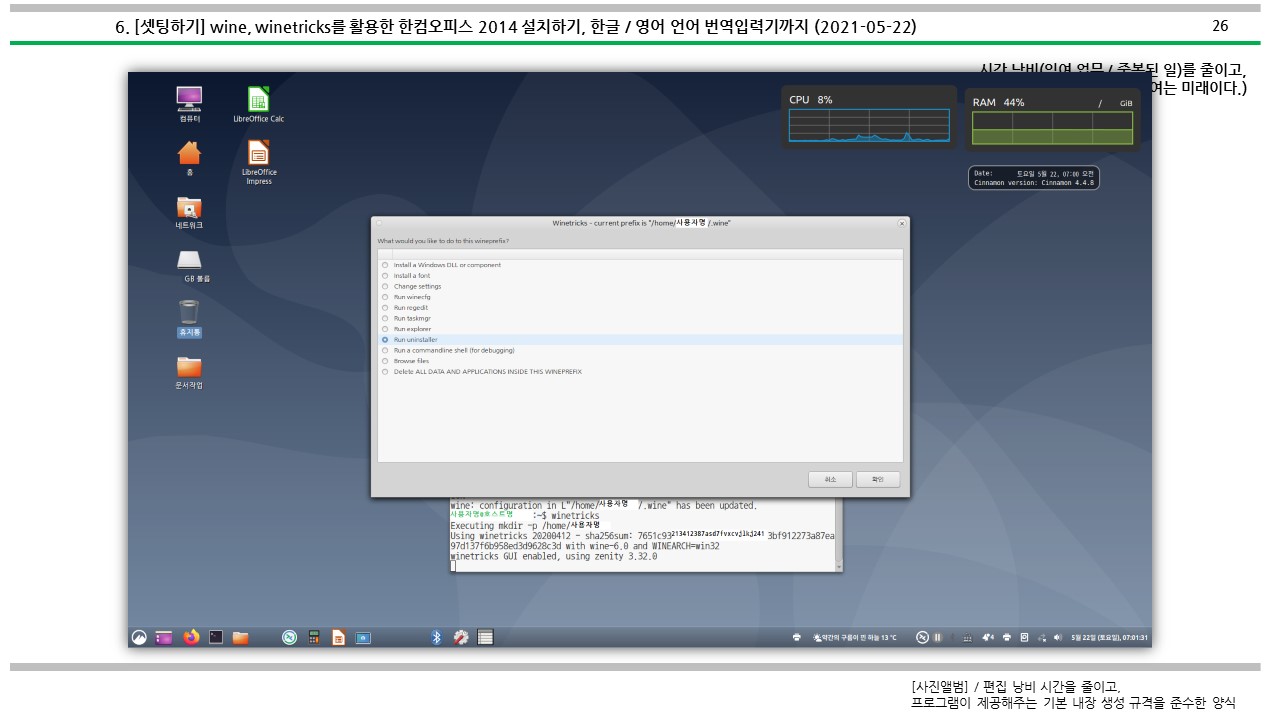Screen dimensions: 1280x720
Task: Open the orange document taskbar launcher
Action: [338, 637]
